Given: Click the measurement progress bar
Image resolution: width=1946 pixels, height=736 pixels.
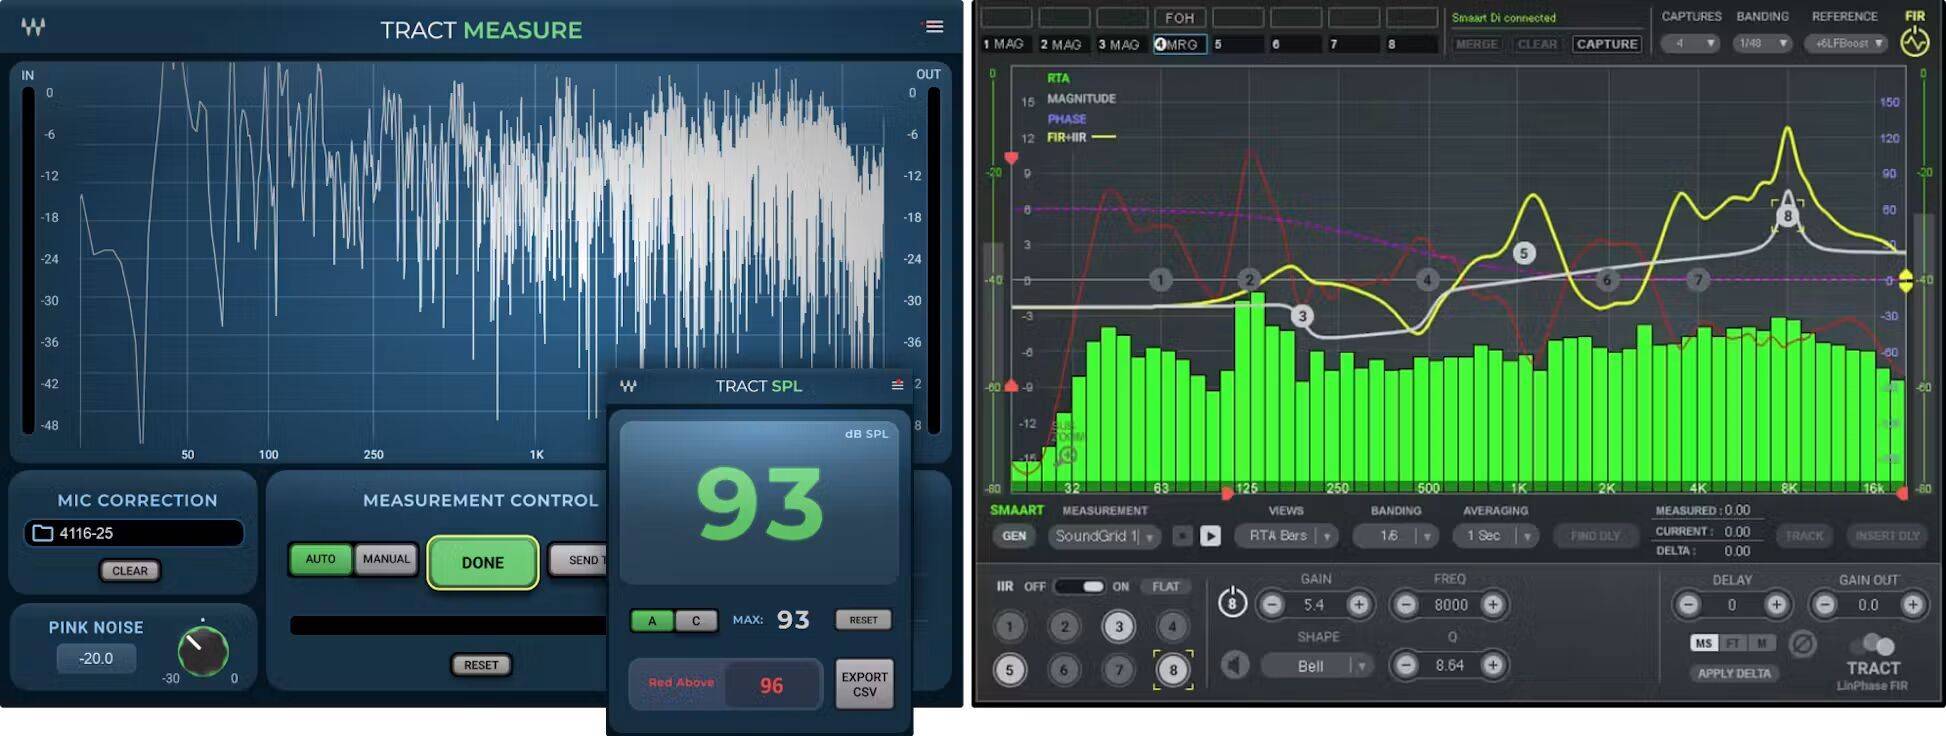Looking at the screenshot, I should pos(448,625).
